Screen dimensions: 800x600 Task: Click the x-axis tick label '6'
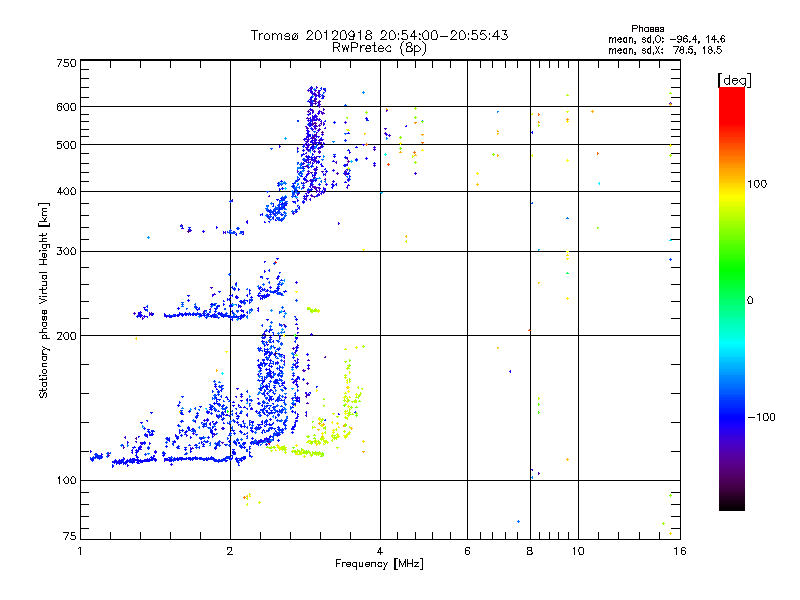tap(467, 551)
